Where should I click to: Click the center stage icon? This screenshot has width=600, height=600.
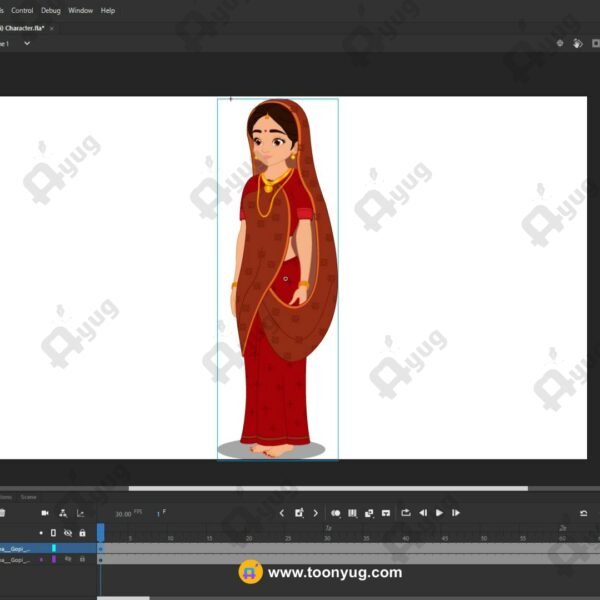pyautogui.click(x=560, y=43)
